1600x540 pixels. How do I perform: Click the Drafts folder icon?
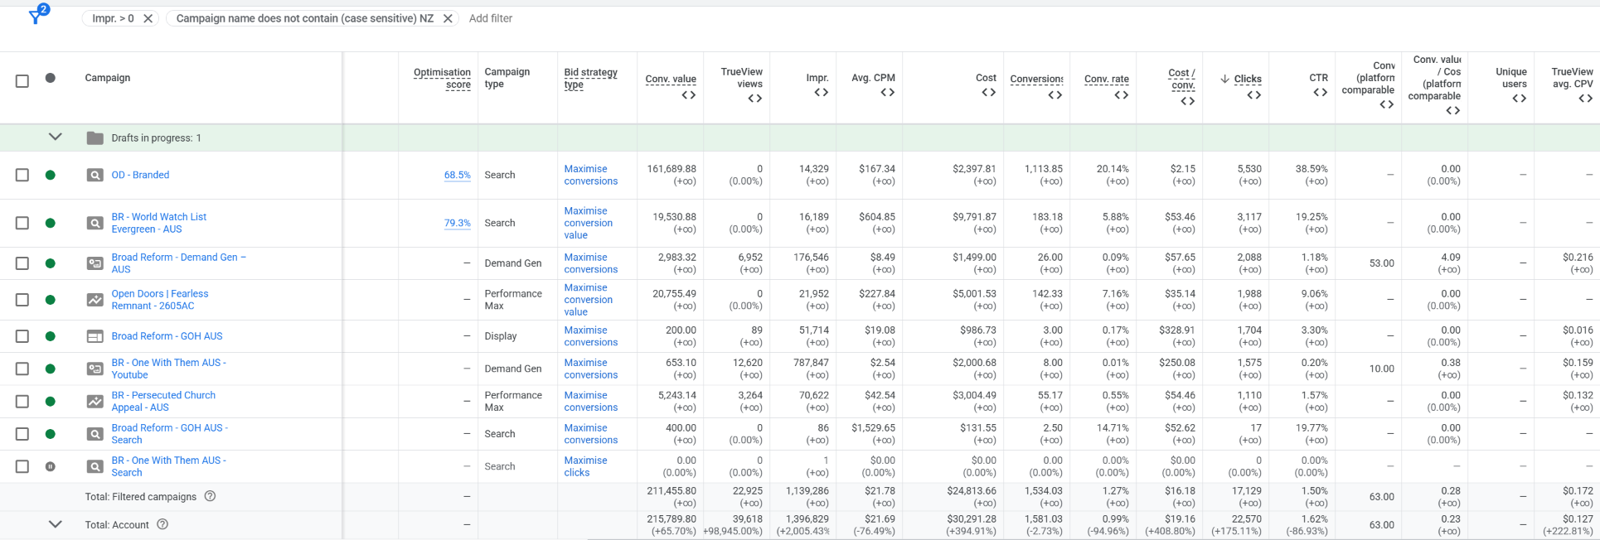coord(95,138)
